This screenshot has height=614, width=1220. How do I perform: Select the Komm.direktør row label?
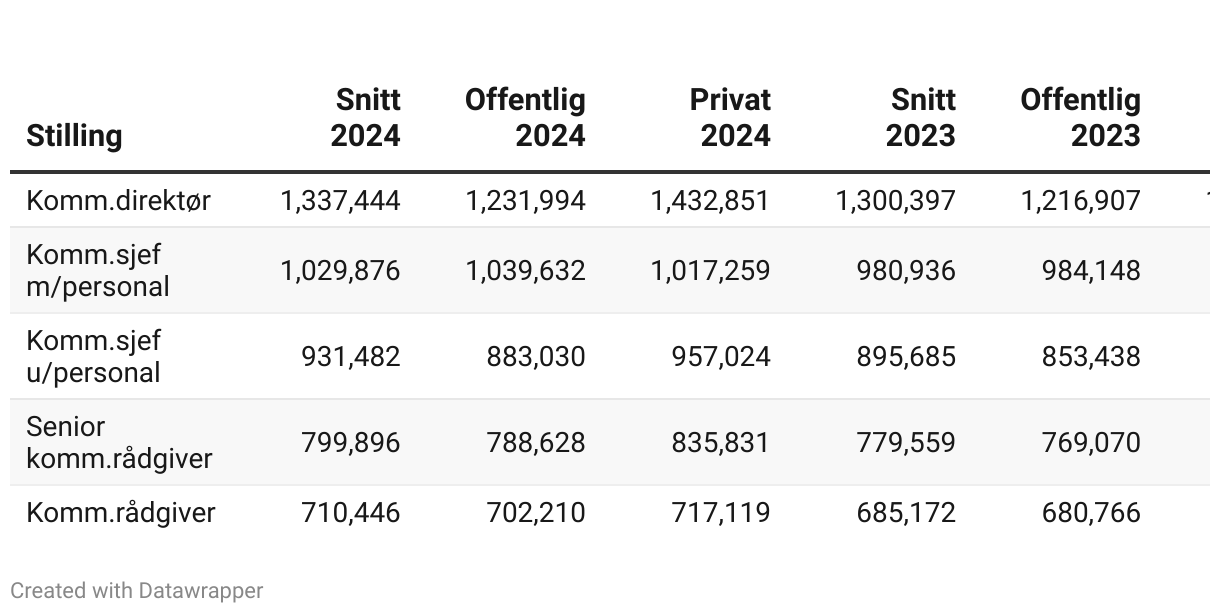119,200
